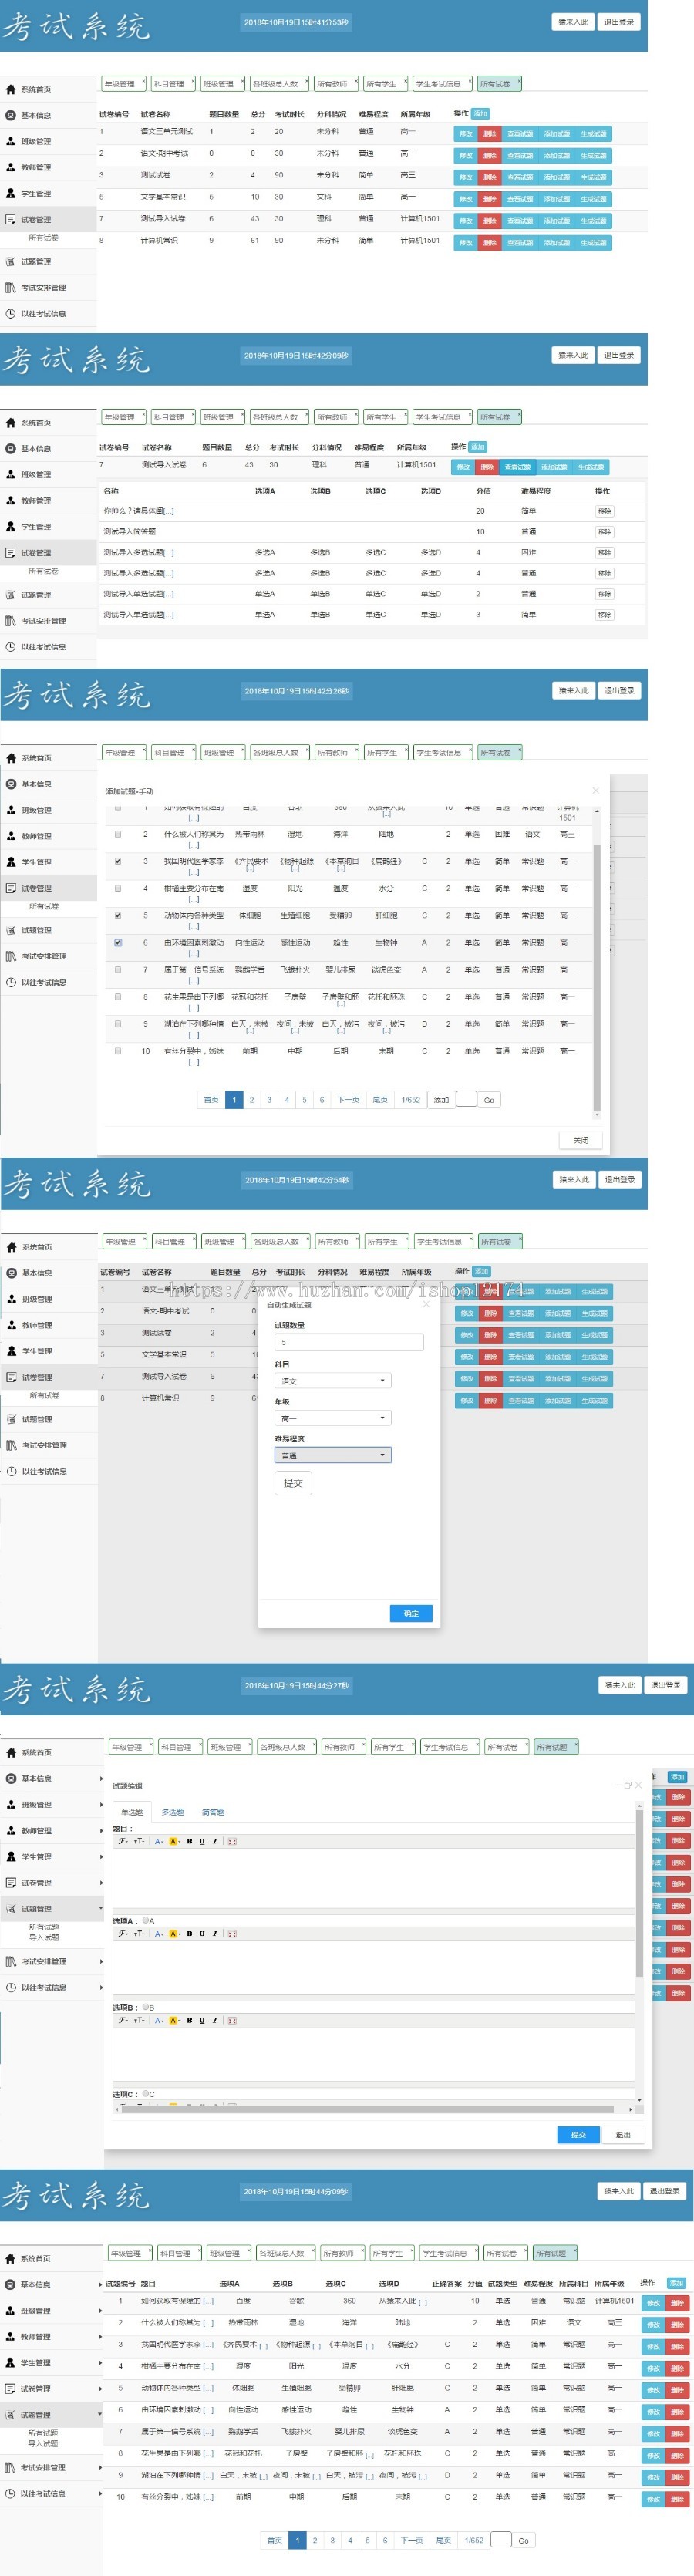Toggle Bold in the 题目 editor toolbar
The image size is (694, 2576).
point(189,1841)
